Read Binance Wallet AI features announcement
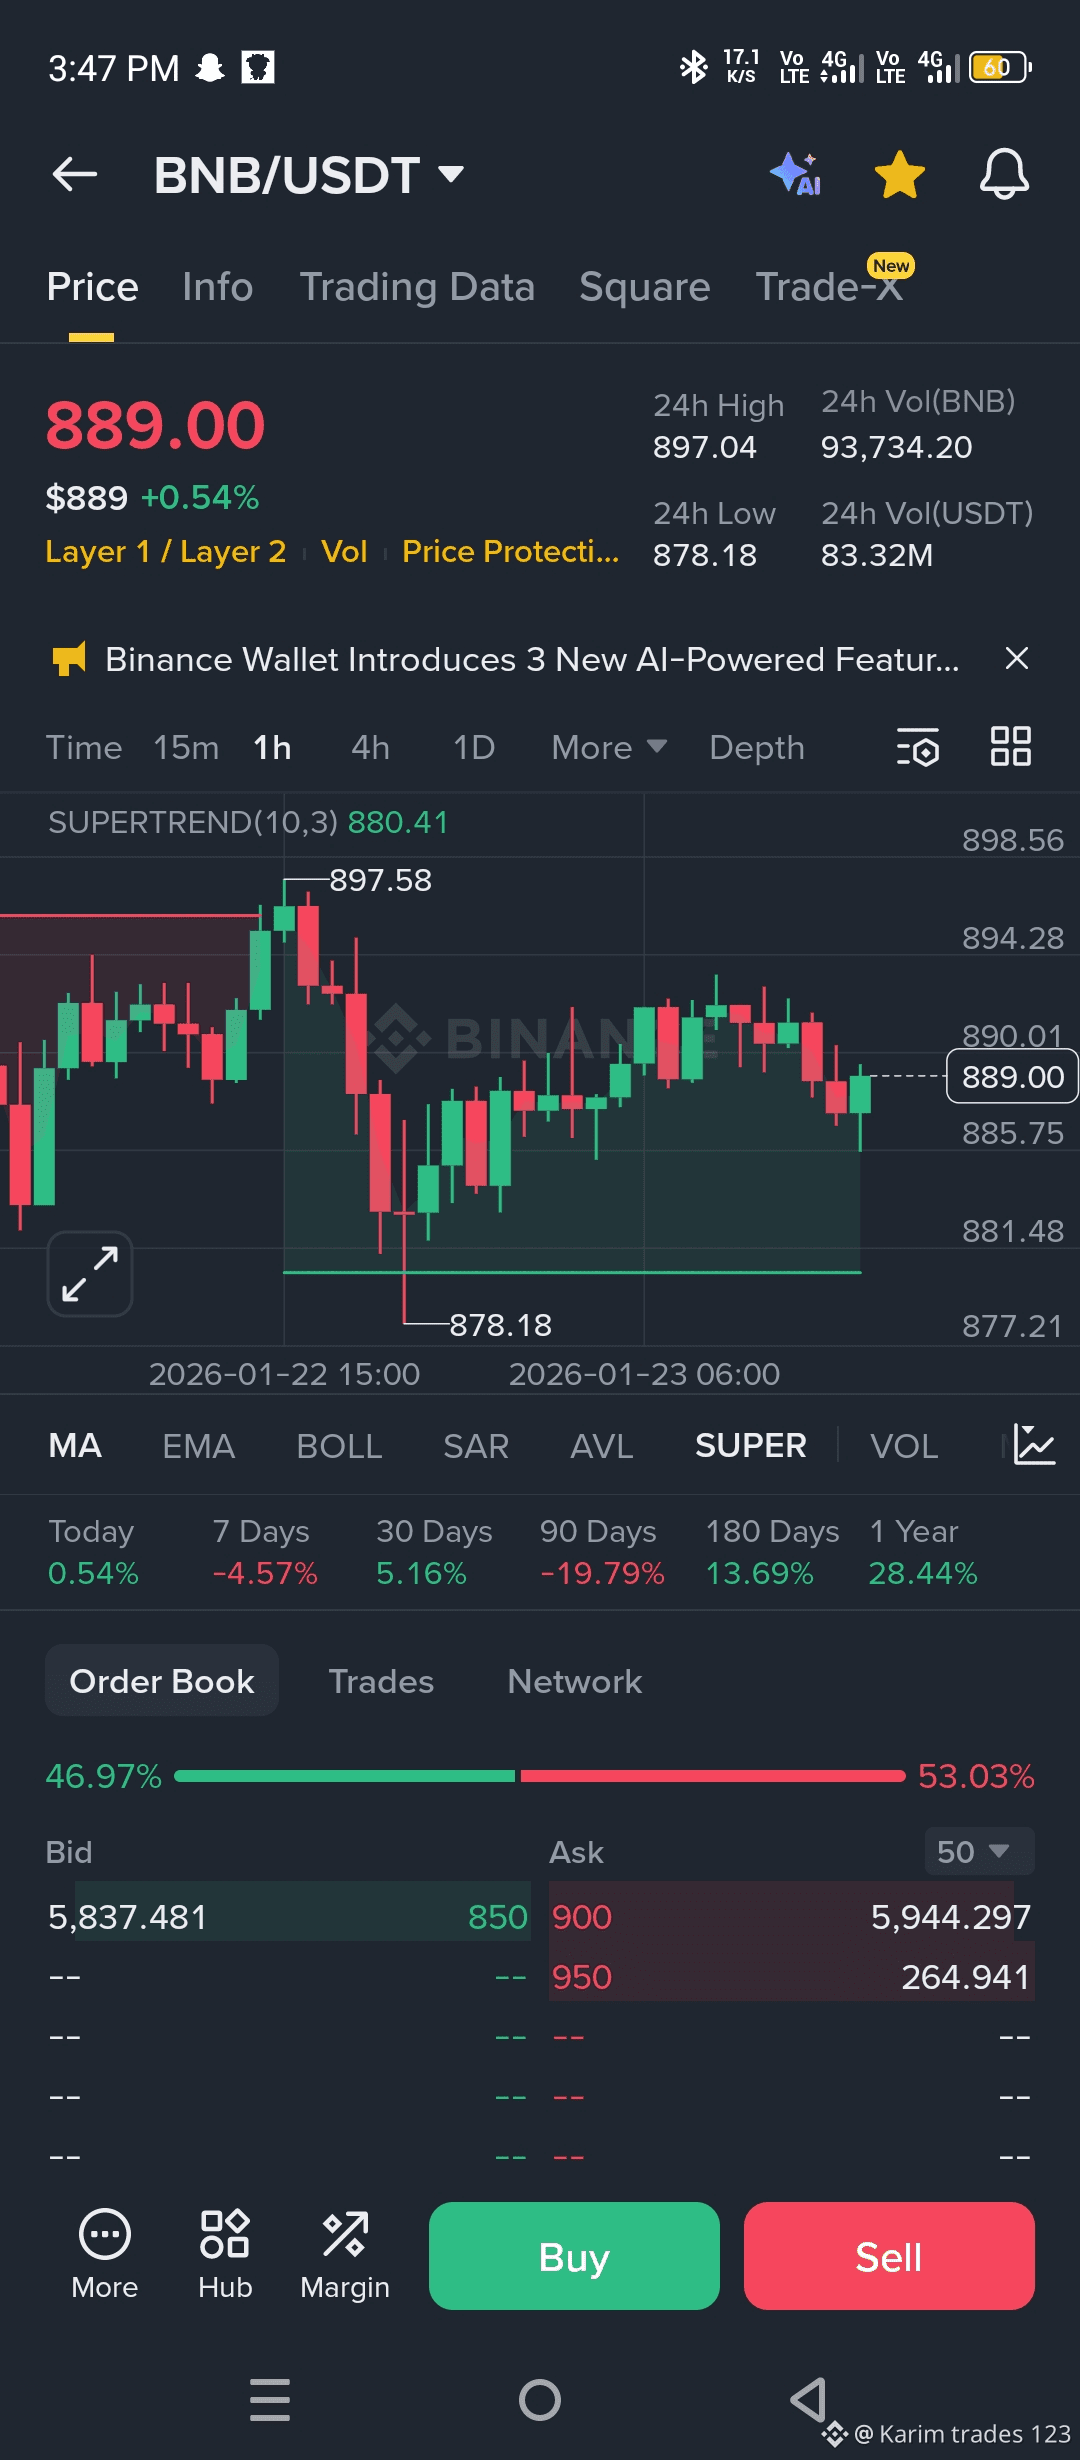 [532, 659]
